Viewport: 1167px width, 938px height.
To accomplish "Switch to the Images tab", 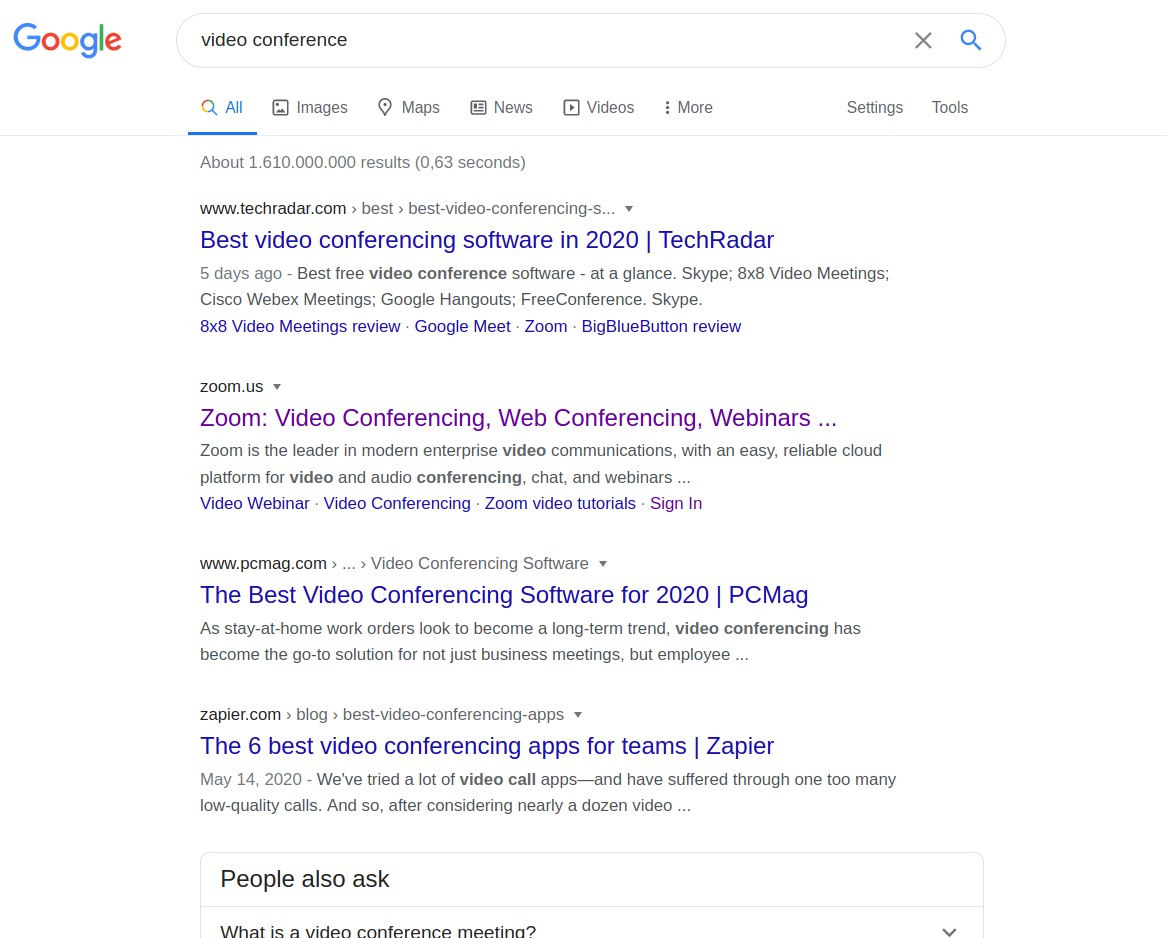I will pos(310,107).
